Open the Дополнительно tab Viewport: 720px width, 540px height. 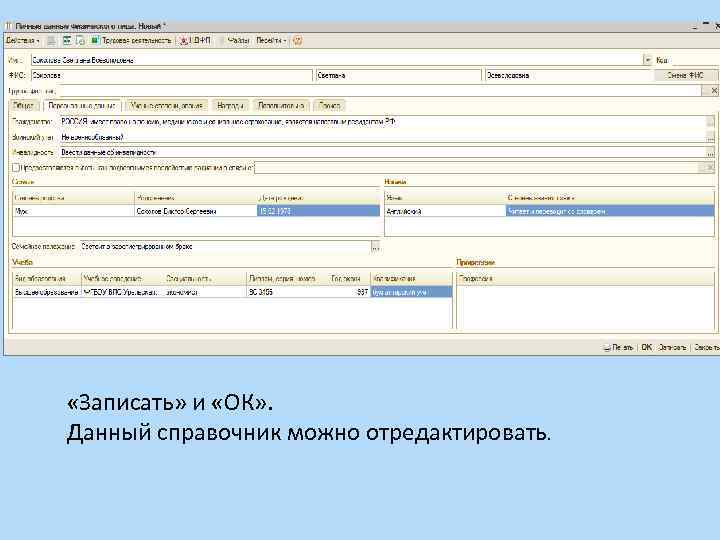click(281, 106)
